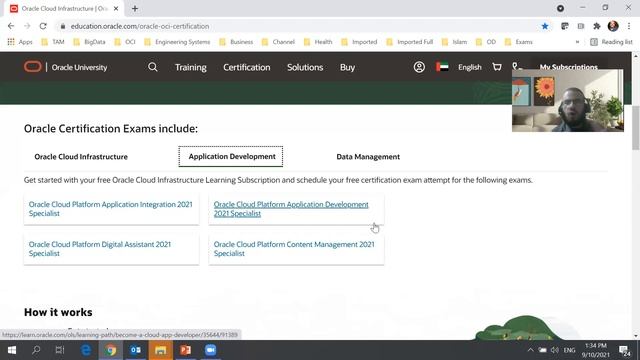Screen dimensions: 640x360
Task: Open the Buy menu
Action: (347, 67)
